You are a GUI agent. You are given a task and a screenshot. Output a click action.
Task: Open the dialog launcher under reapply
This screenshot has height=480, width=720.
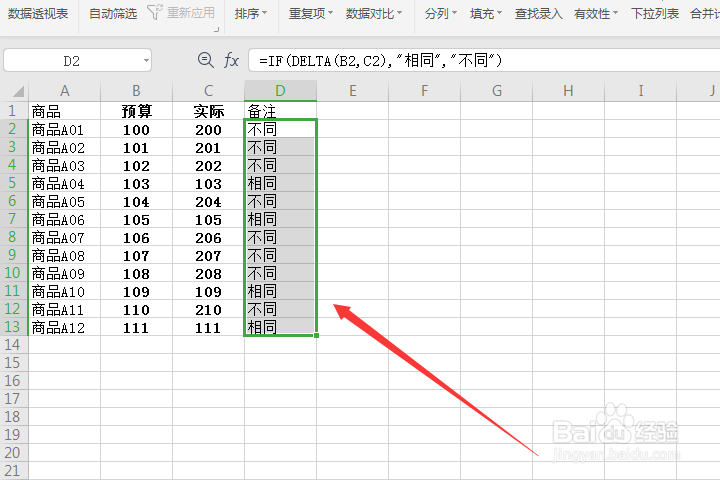pyautogui.click(x=216, y=29)
